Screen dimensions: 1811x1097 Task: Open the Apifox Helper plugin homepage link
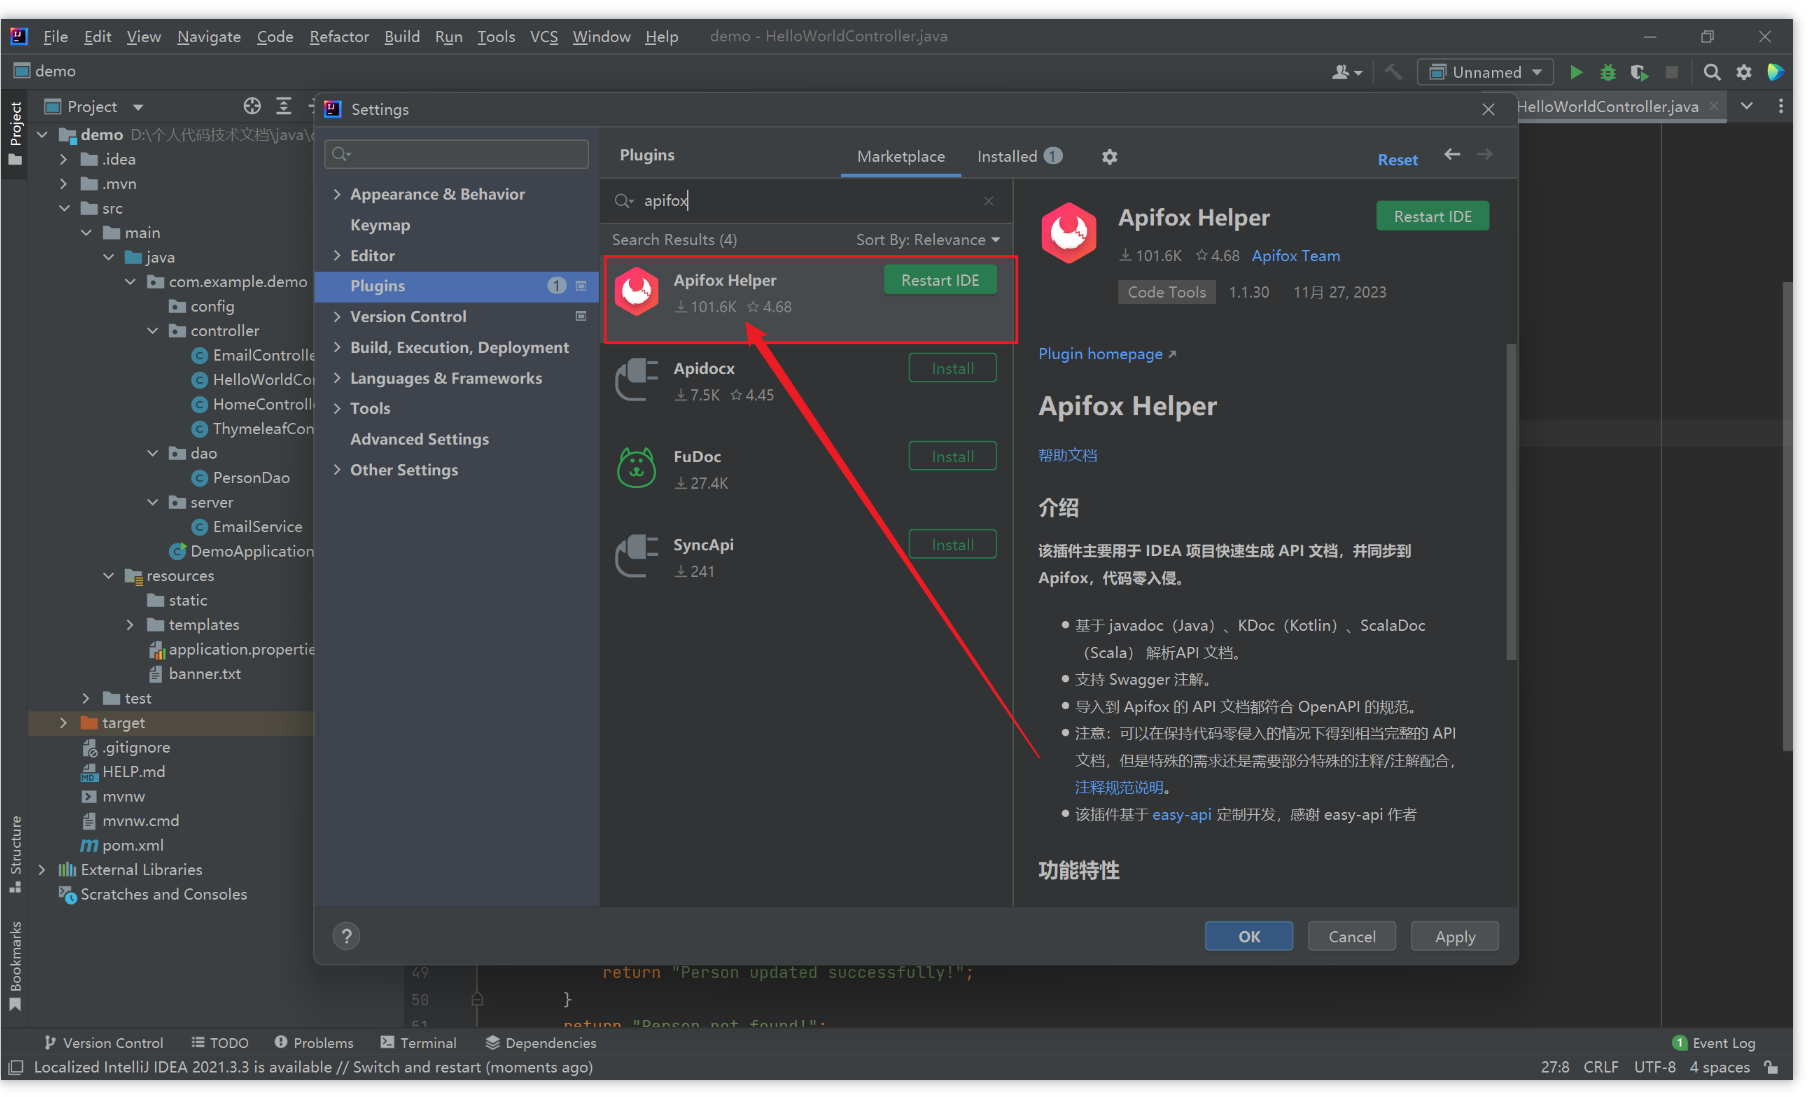pos(1100,353)
